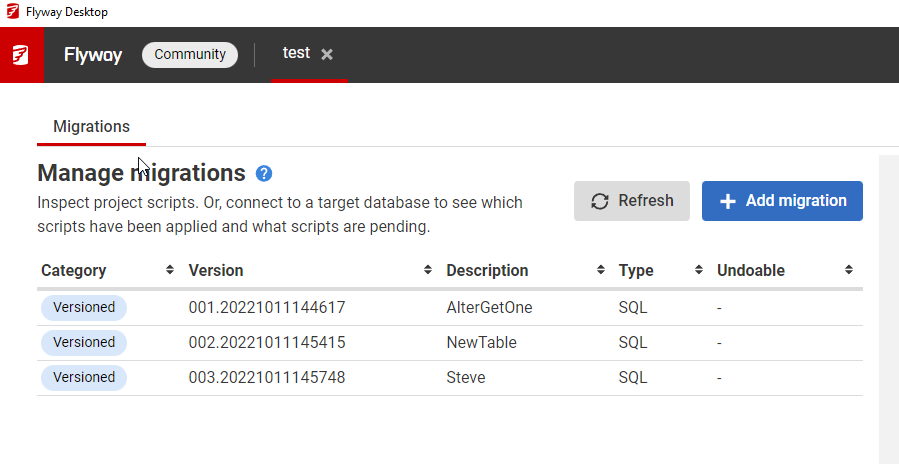Click version 003.20221011145748 cell
The height and width of the screenshot is (464, 899).
267,378
